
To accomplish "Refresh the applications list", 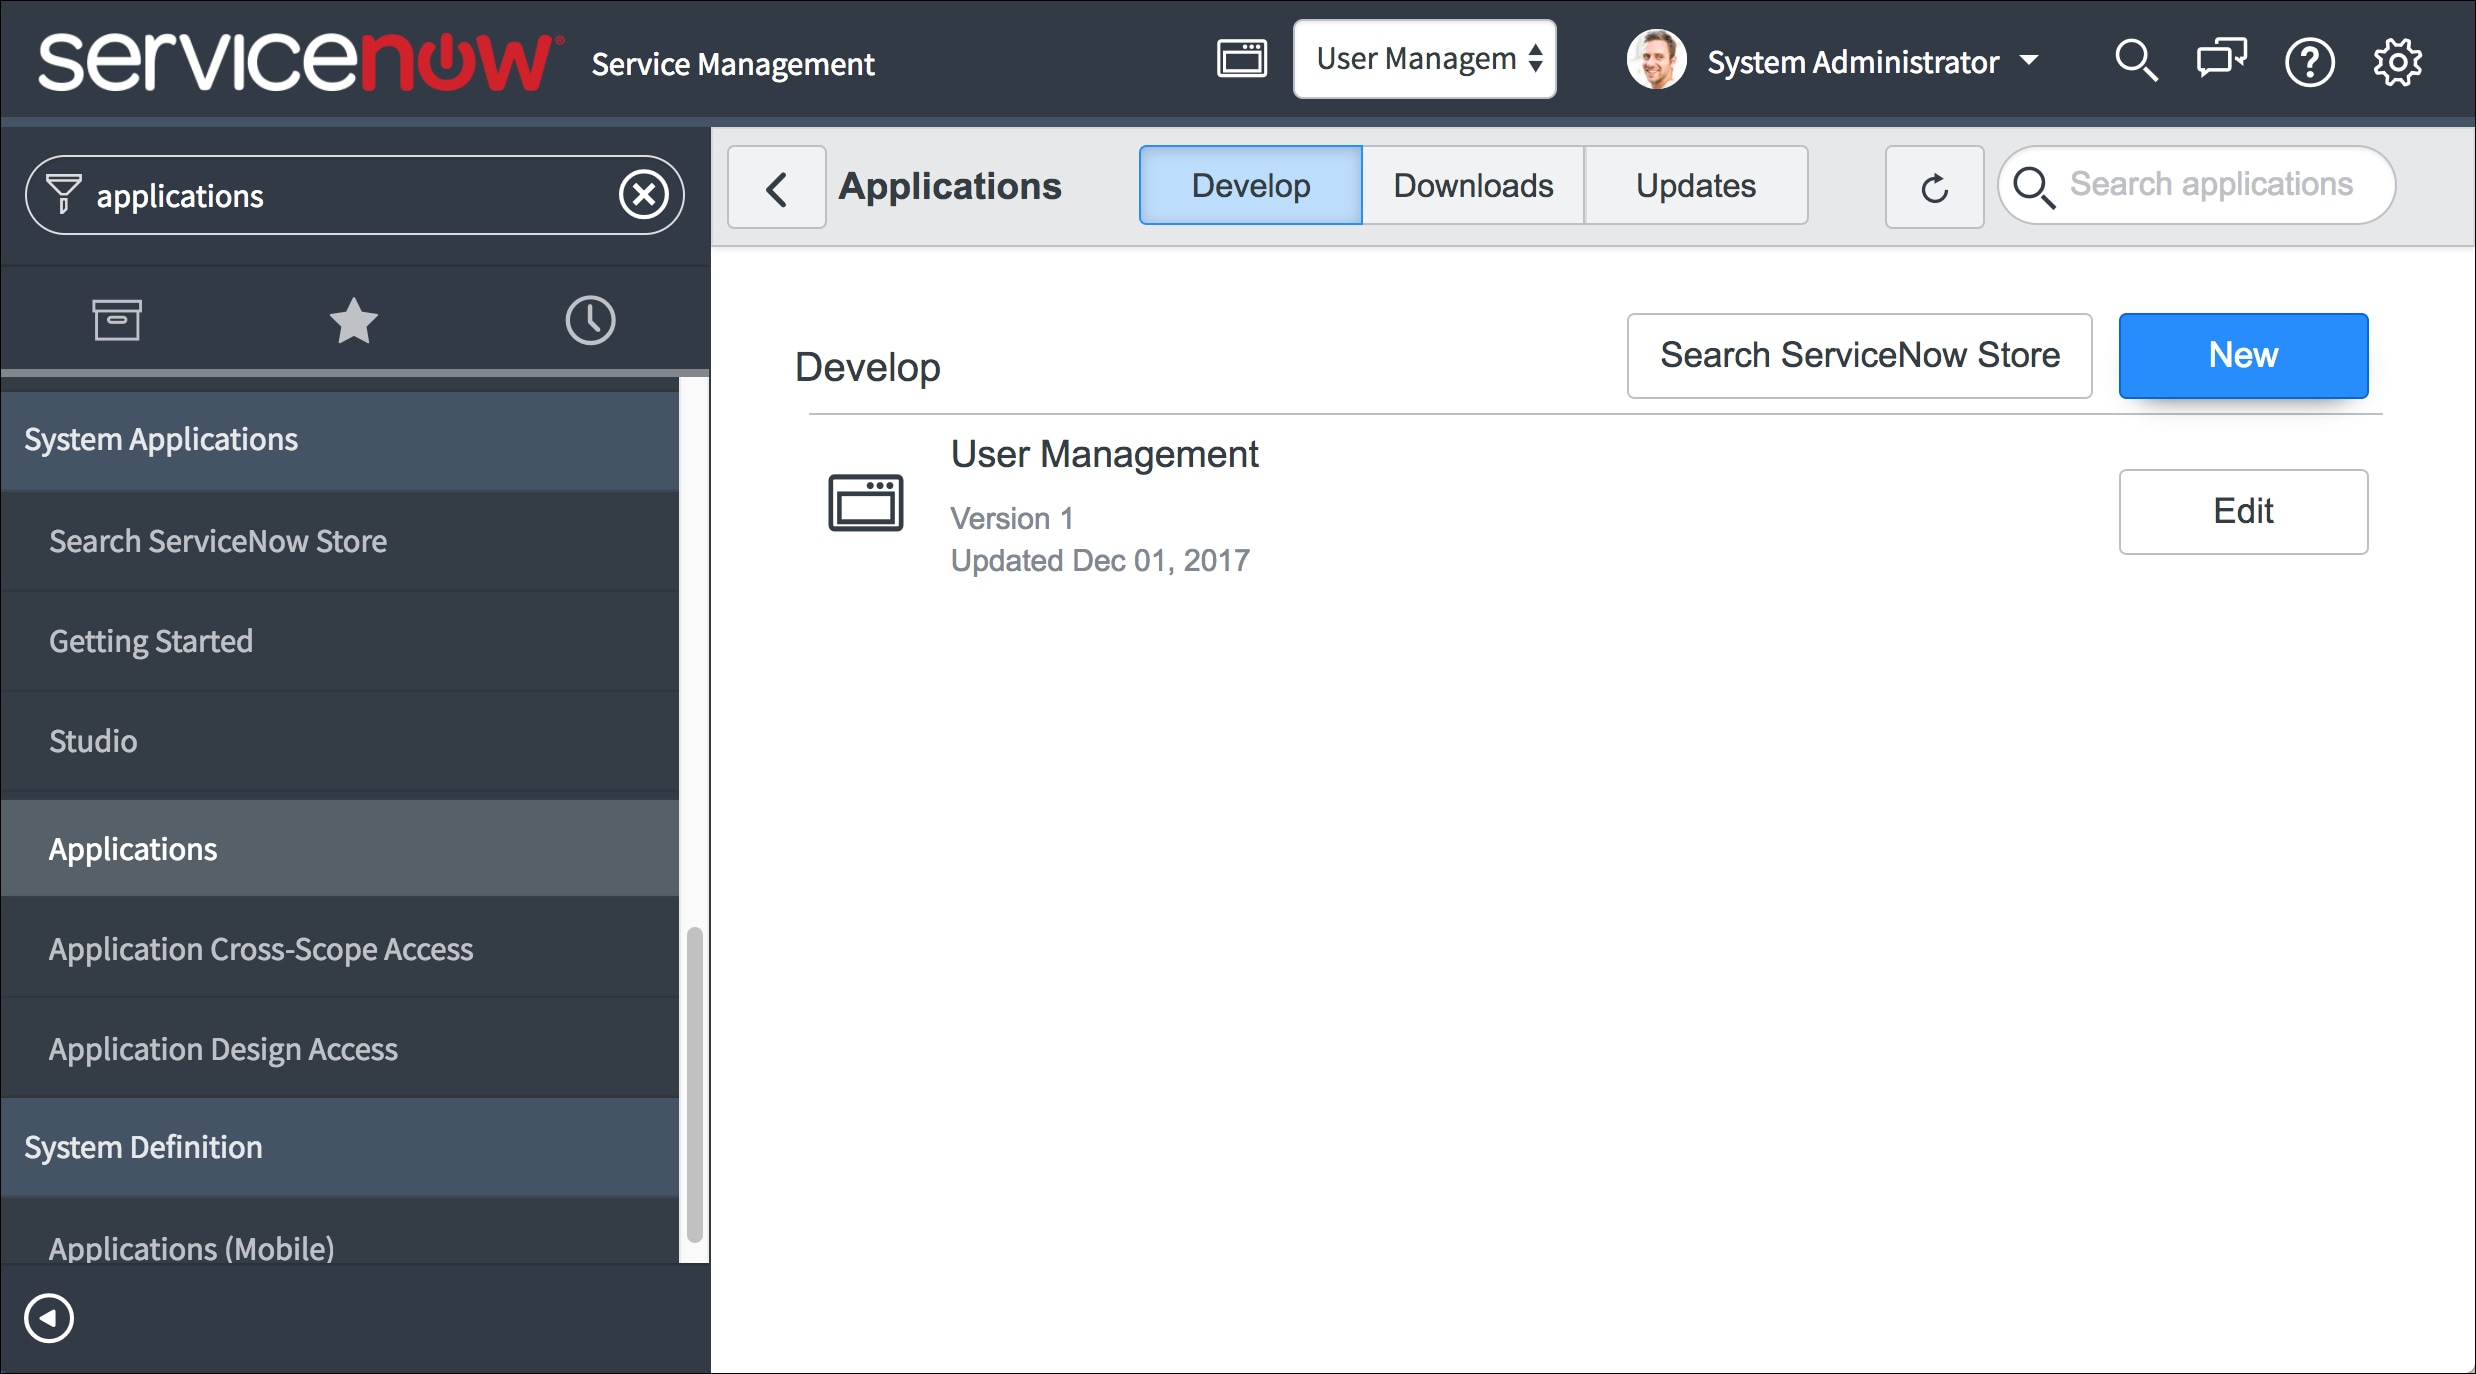I will click(1932, 188).
